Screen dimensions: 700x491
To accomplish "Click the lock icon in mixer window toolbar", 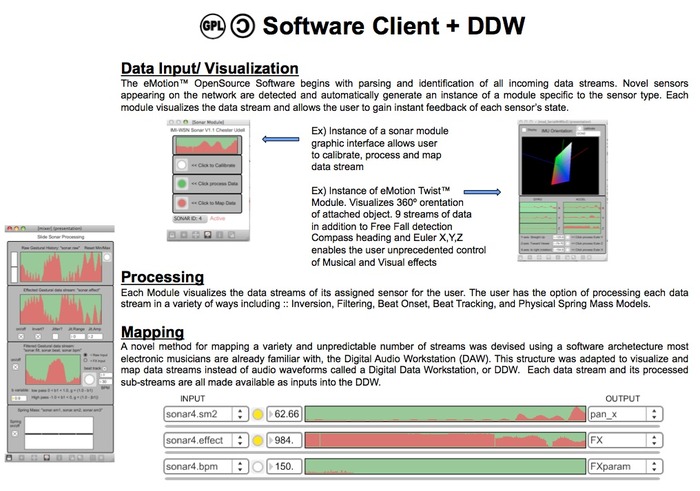I will point(9,458).
